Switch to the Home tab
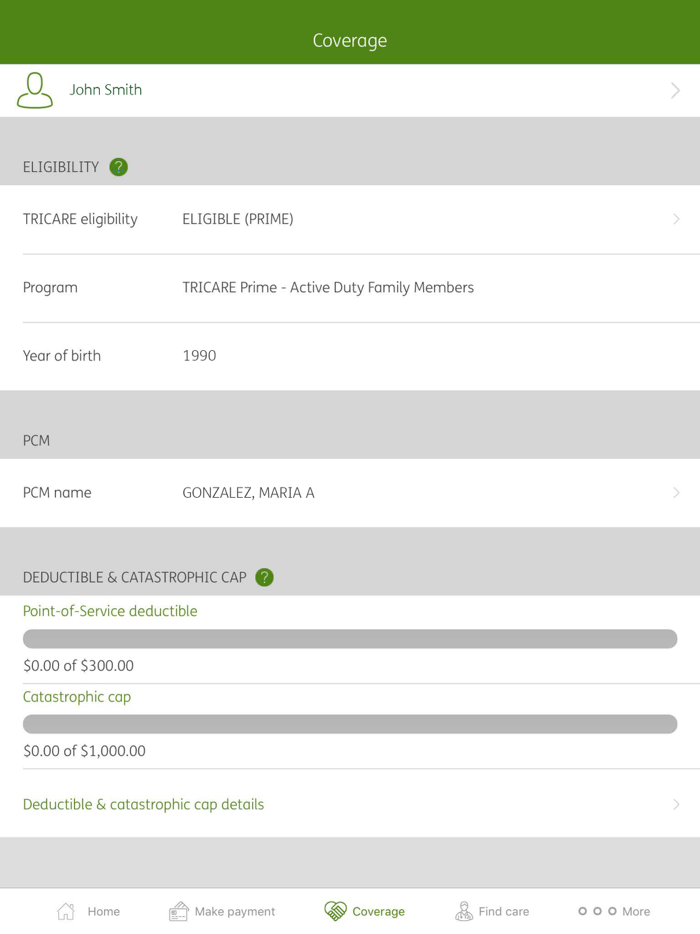The height and width of the screenshot is (934, 700). pyautogui.click(x=88, y=911)
